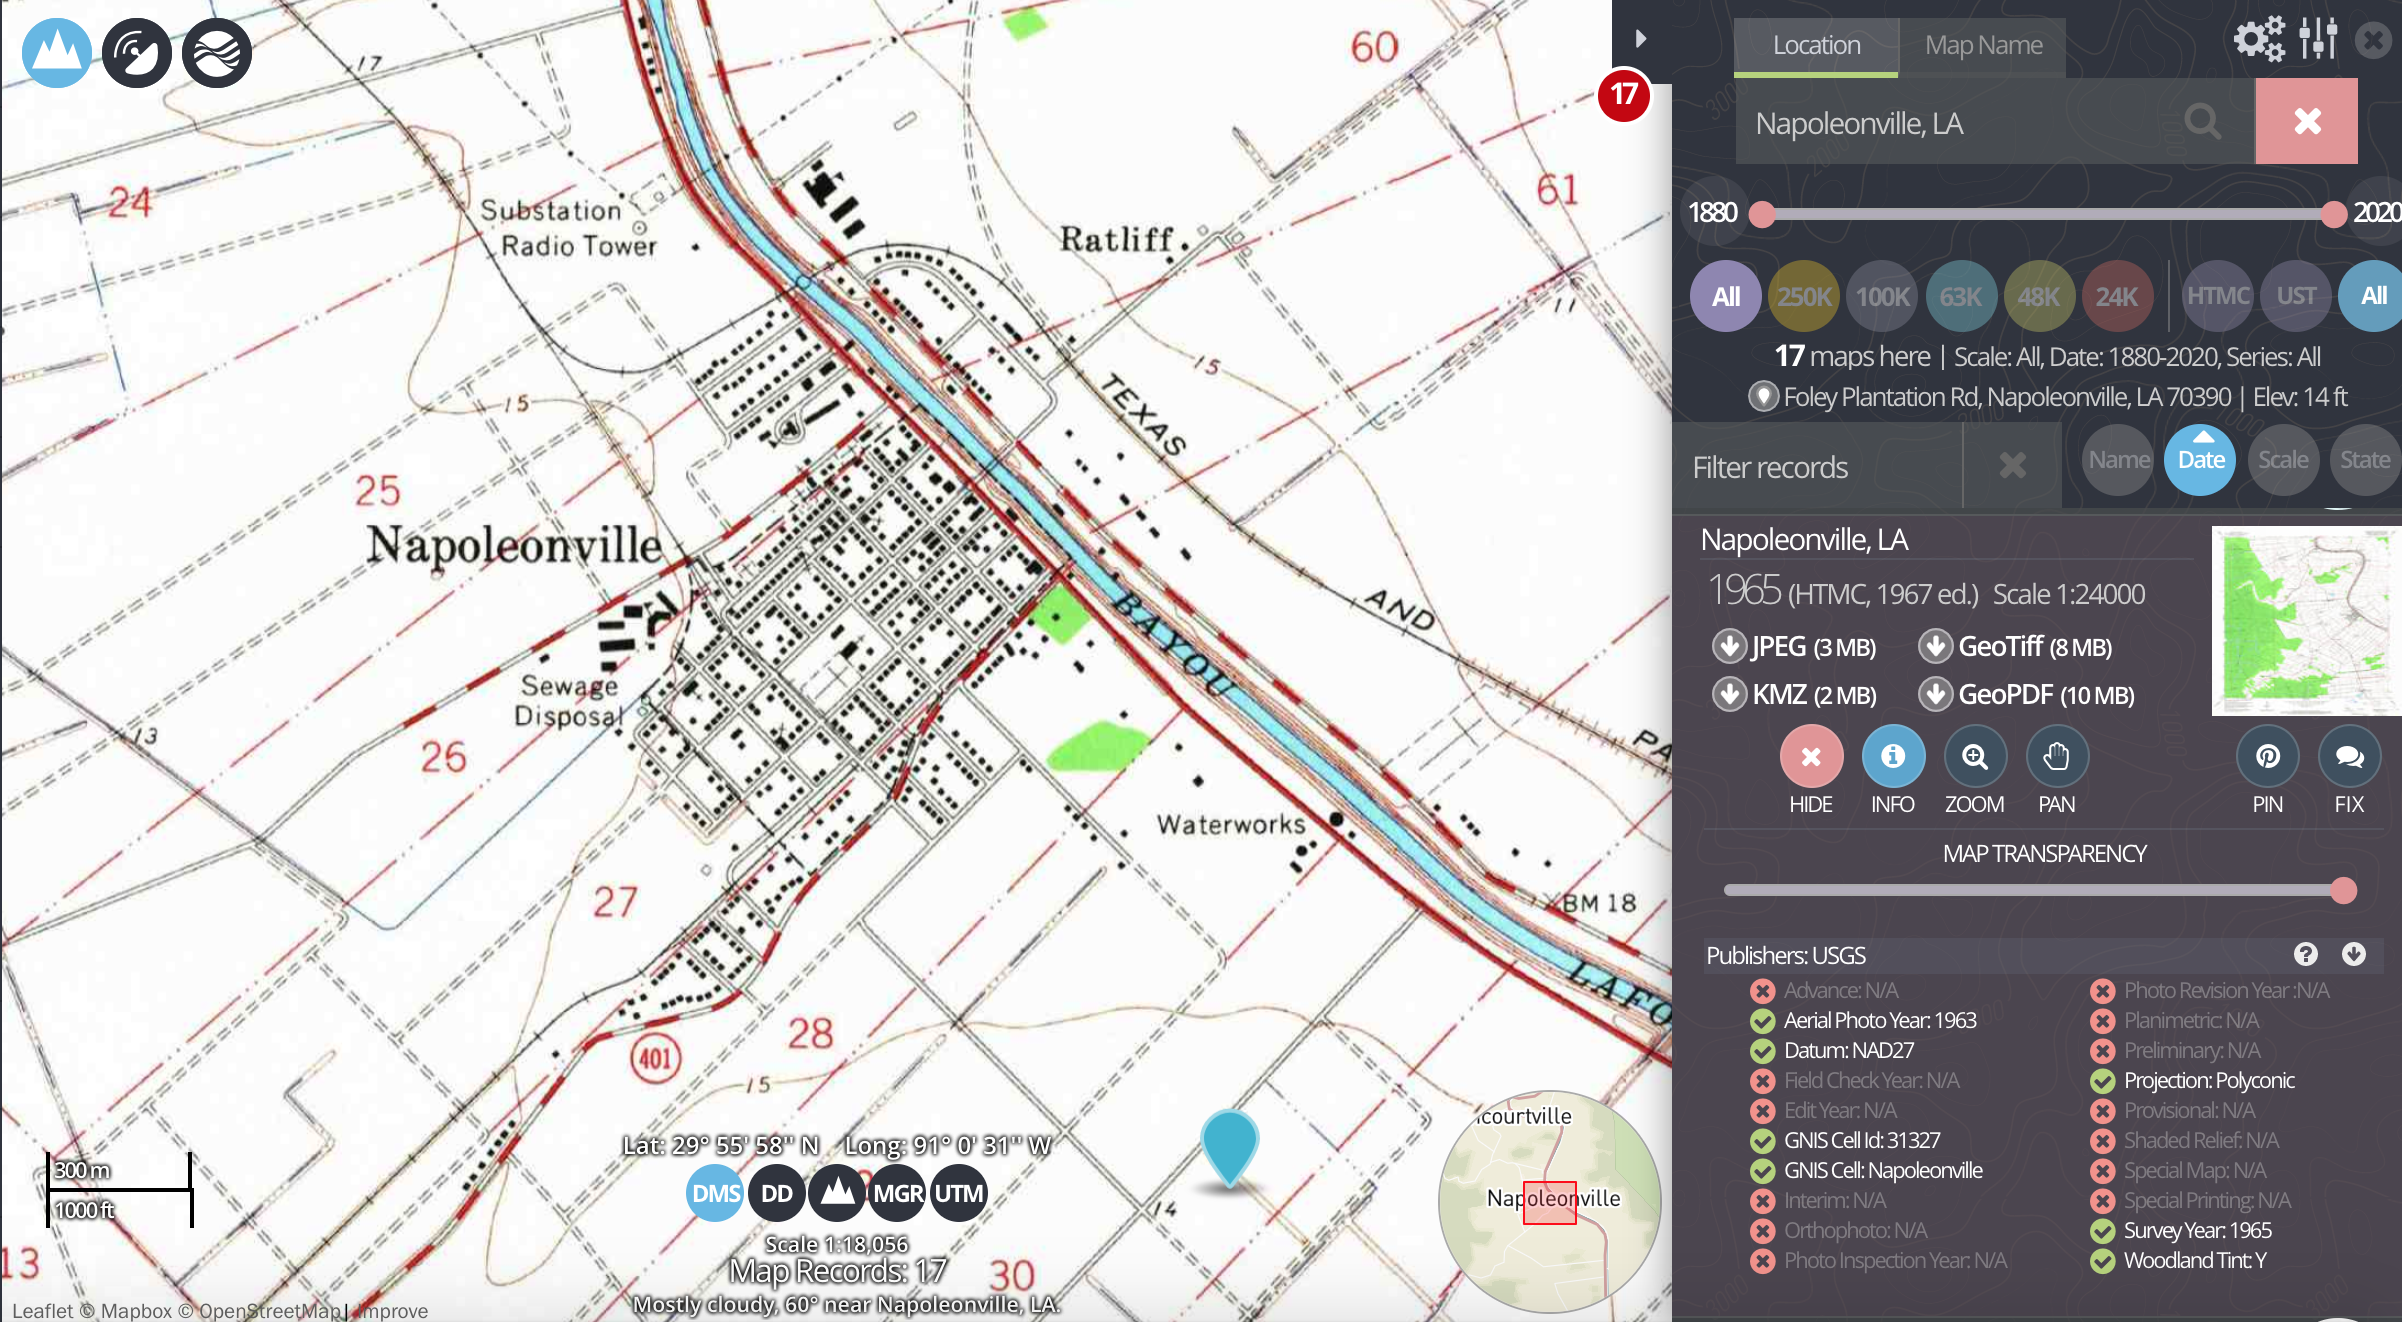
Task: Download GeoTiff 8 MB file
Action: pyautogui.click(x=2015, y=647)
